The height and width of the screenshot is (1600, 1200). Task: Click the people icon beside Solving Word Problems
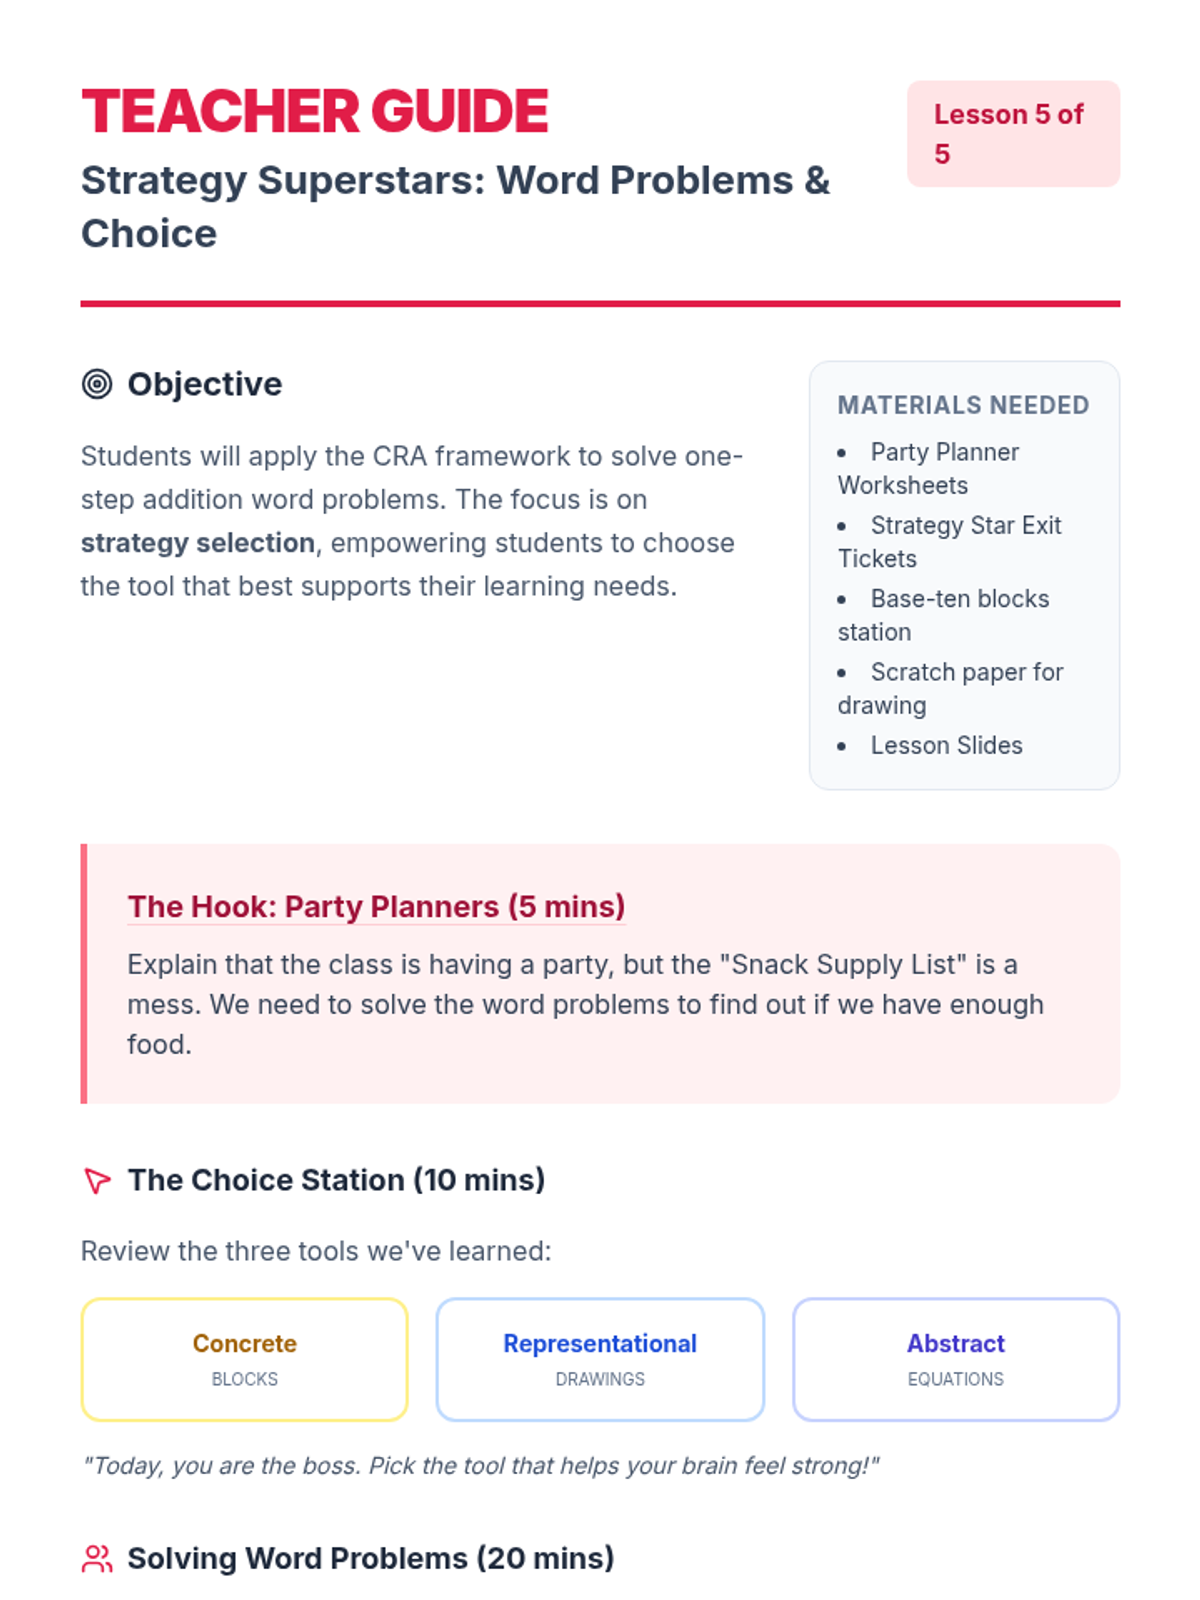pos(97,1558)
